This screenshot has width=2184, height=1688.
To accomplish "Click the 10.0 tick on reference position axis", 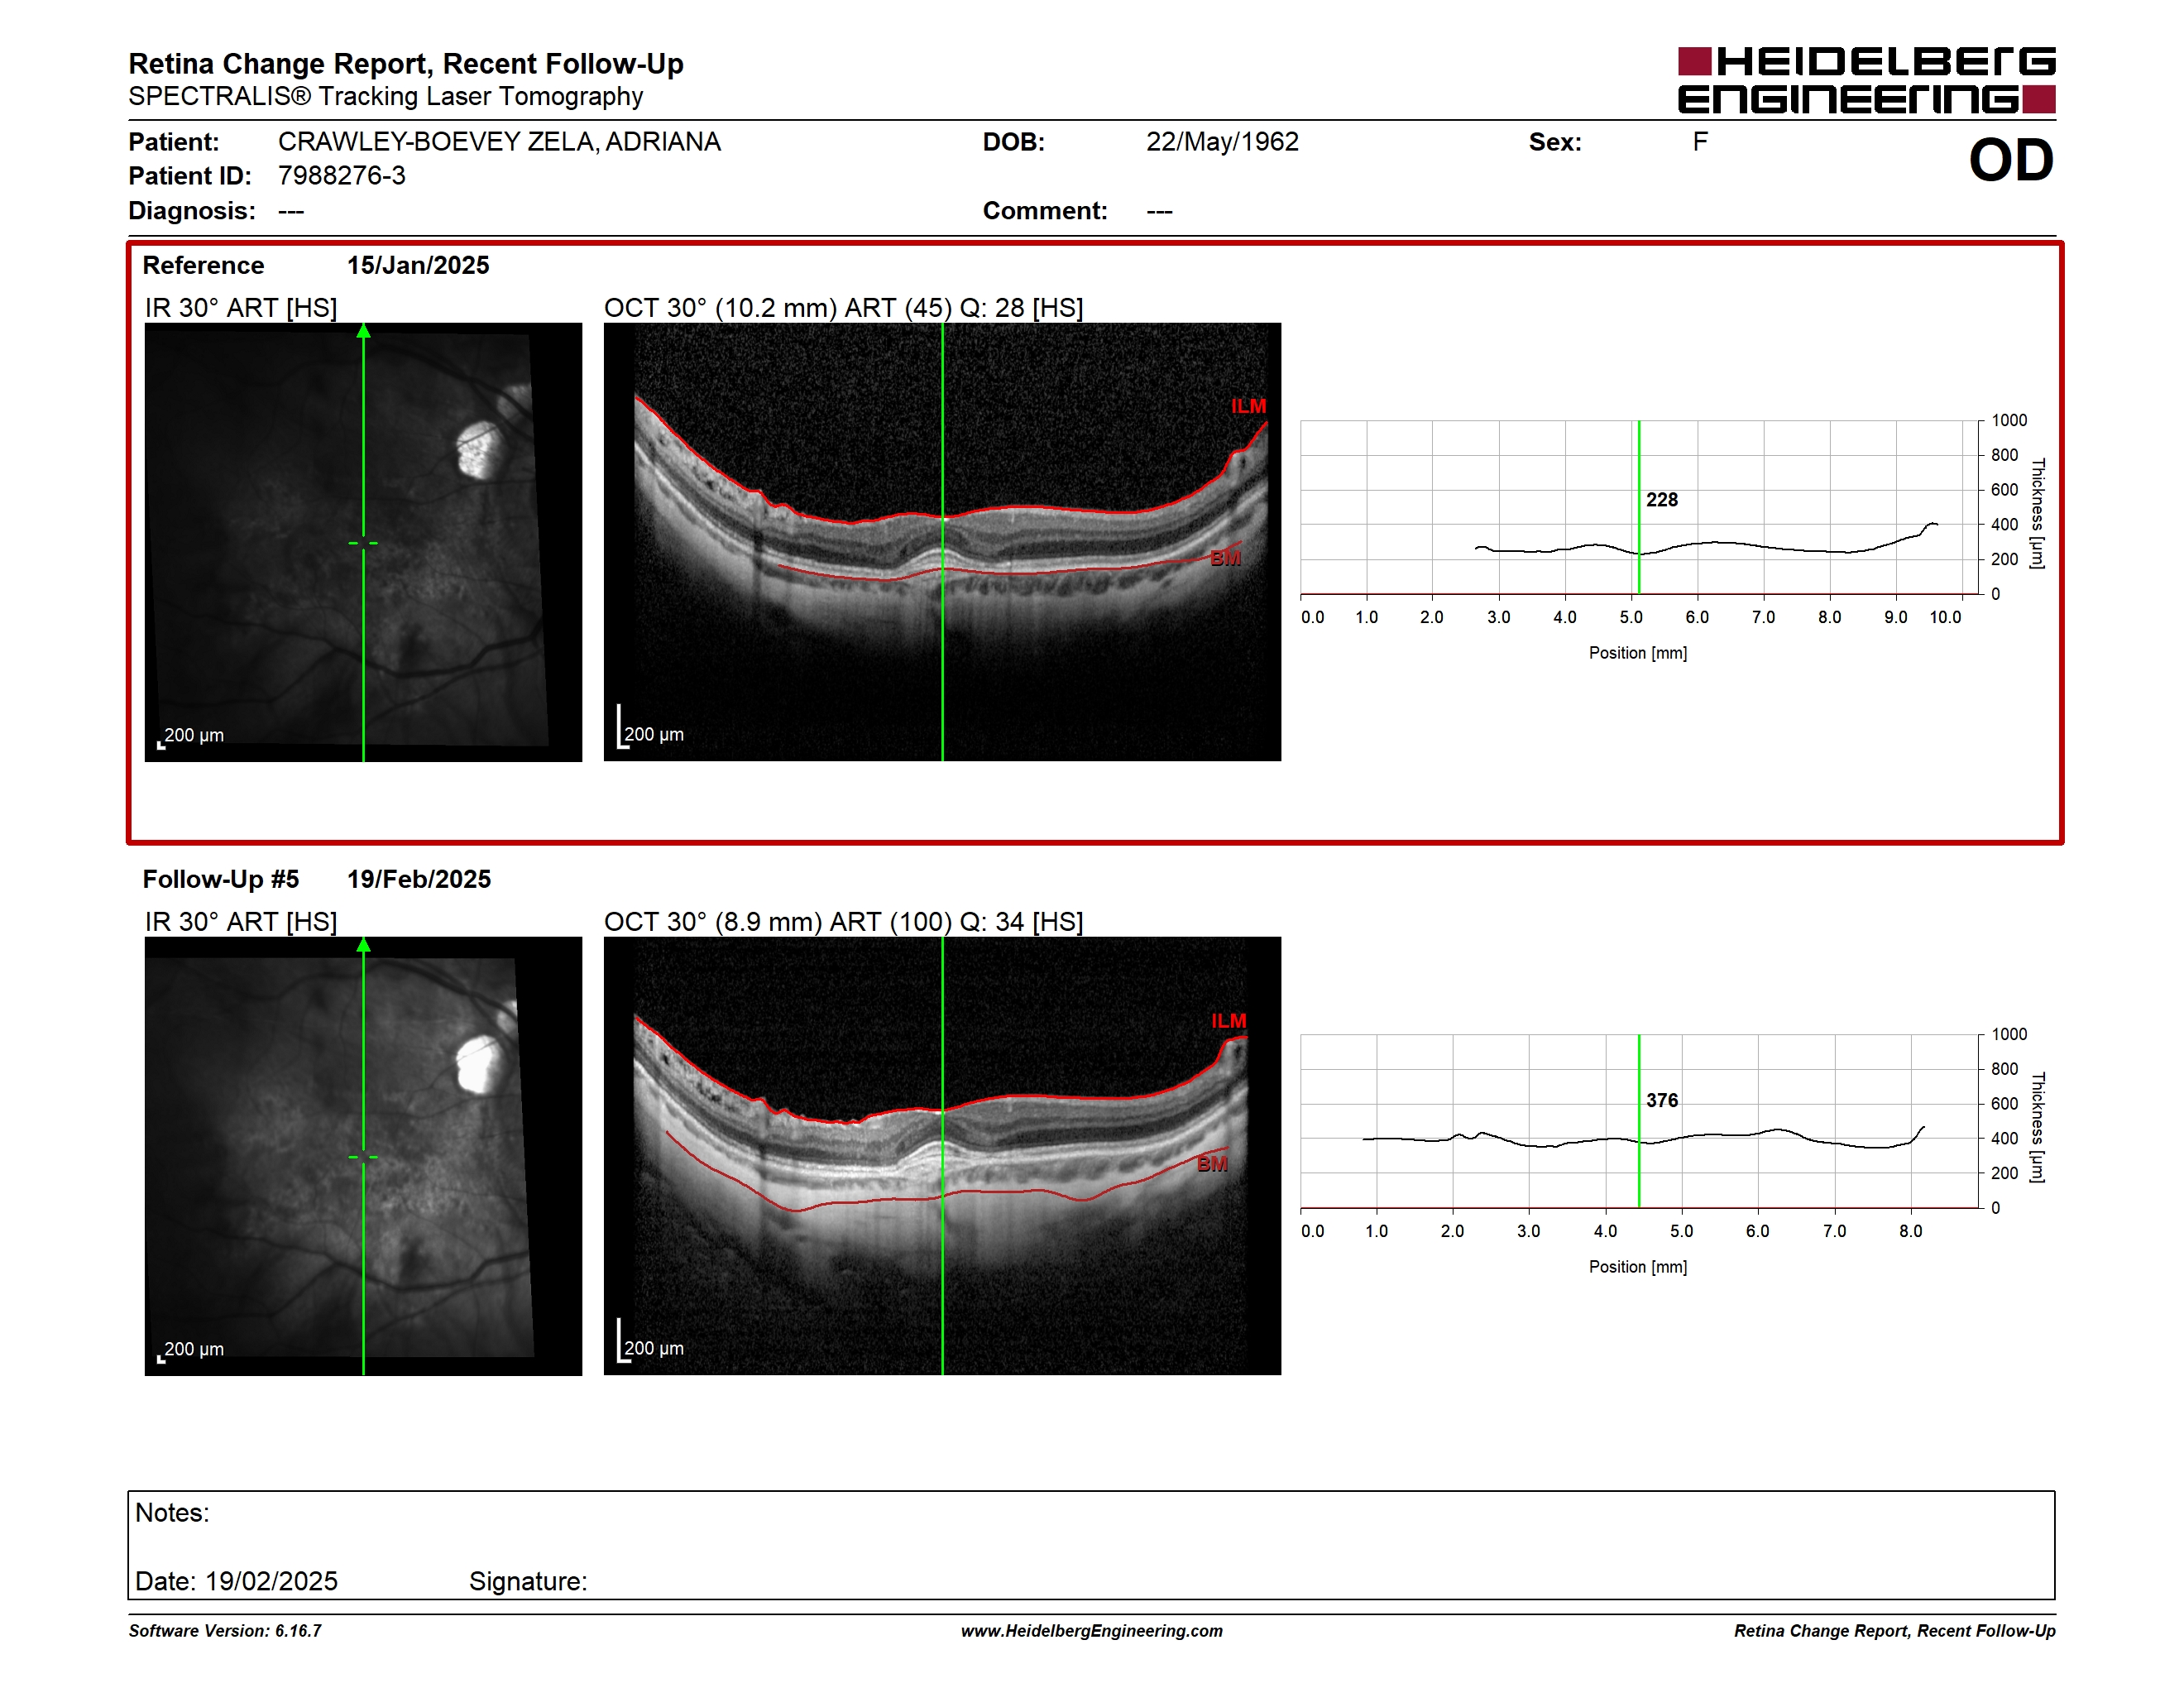I will [x=1945, y=618].
